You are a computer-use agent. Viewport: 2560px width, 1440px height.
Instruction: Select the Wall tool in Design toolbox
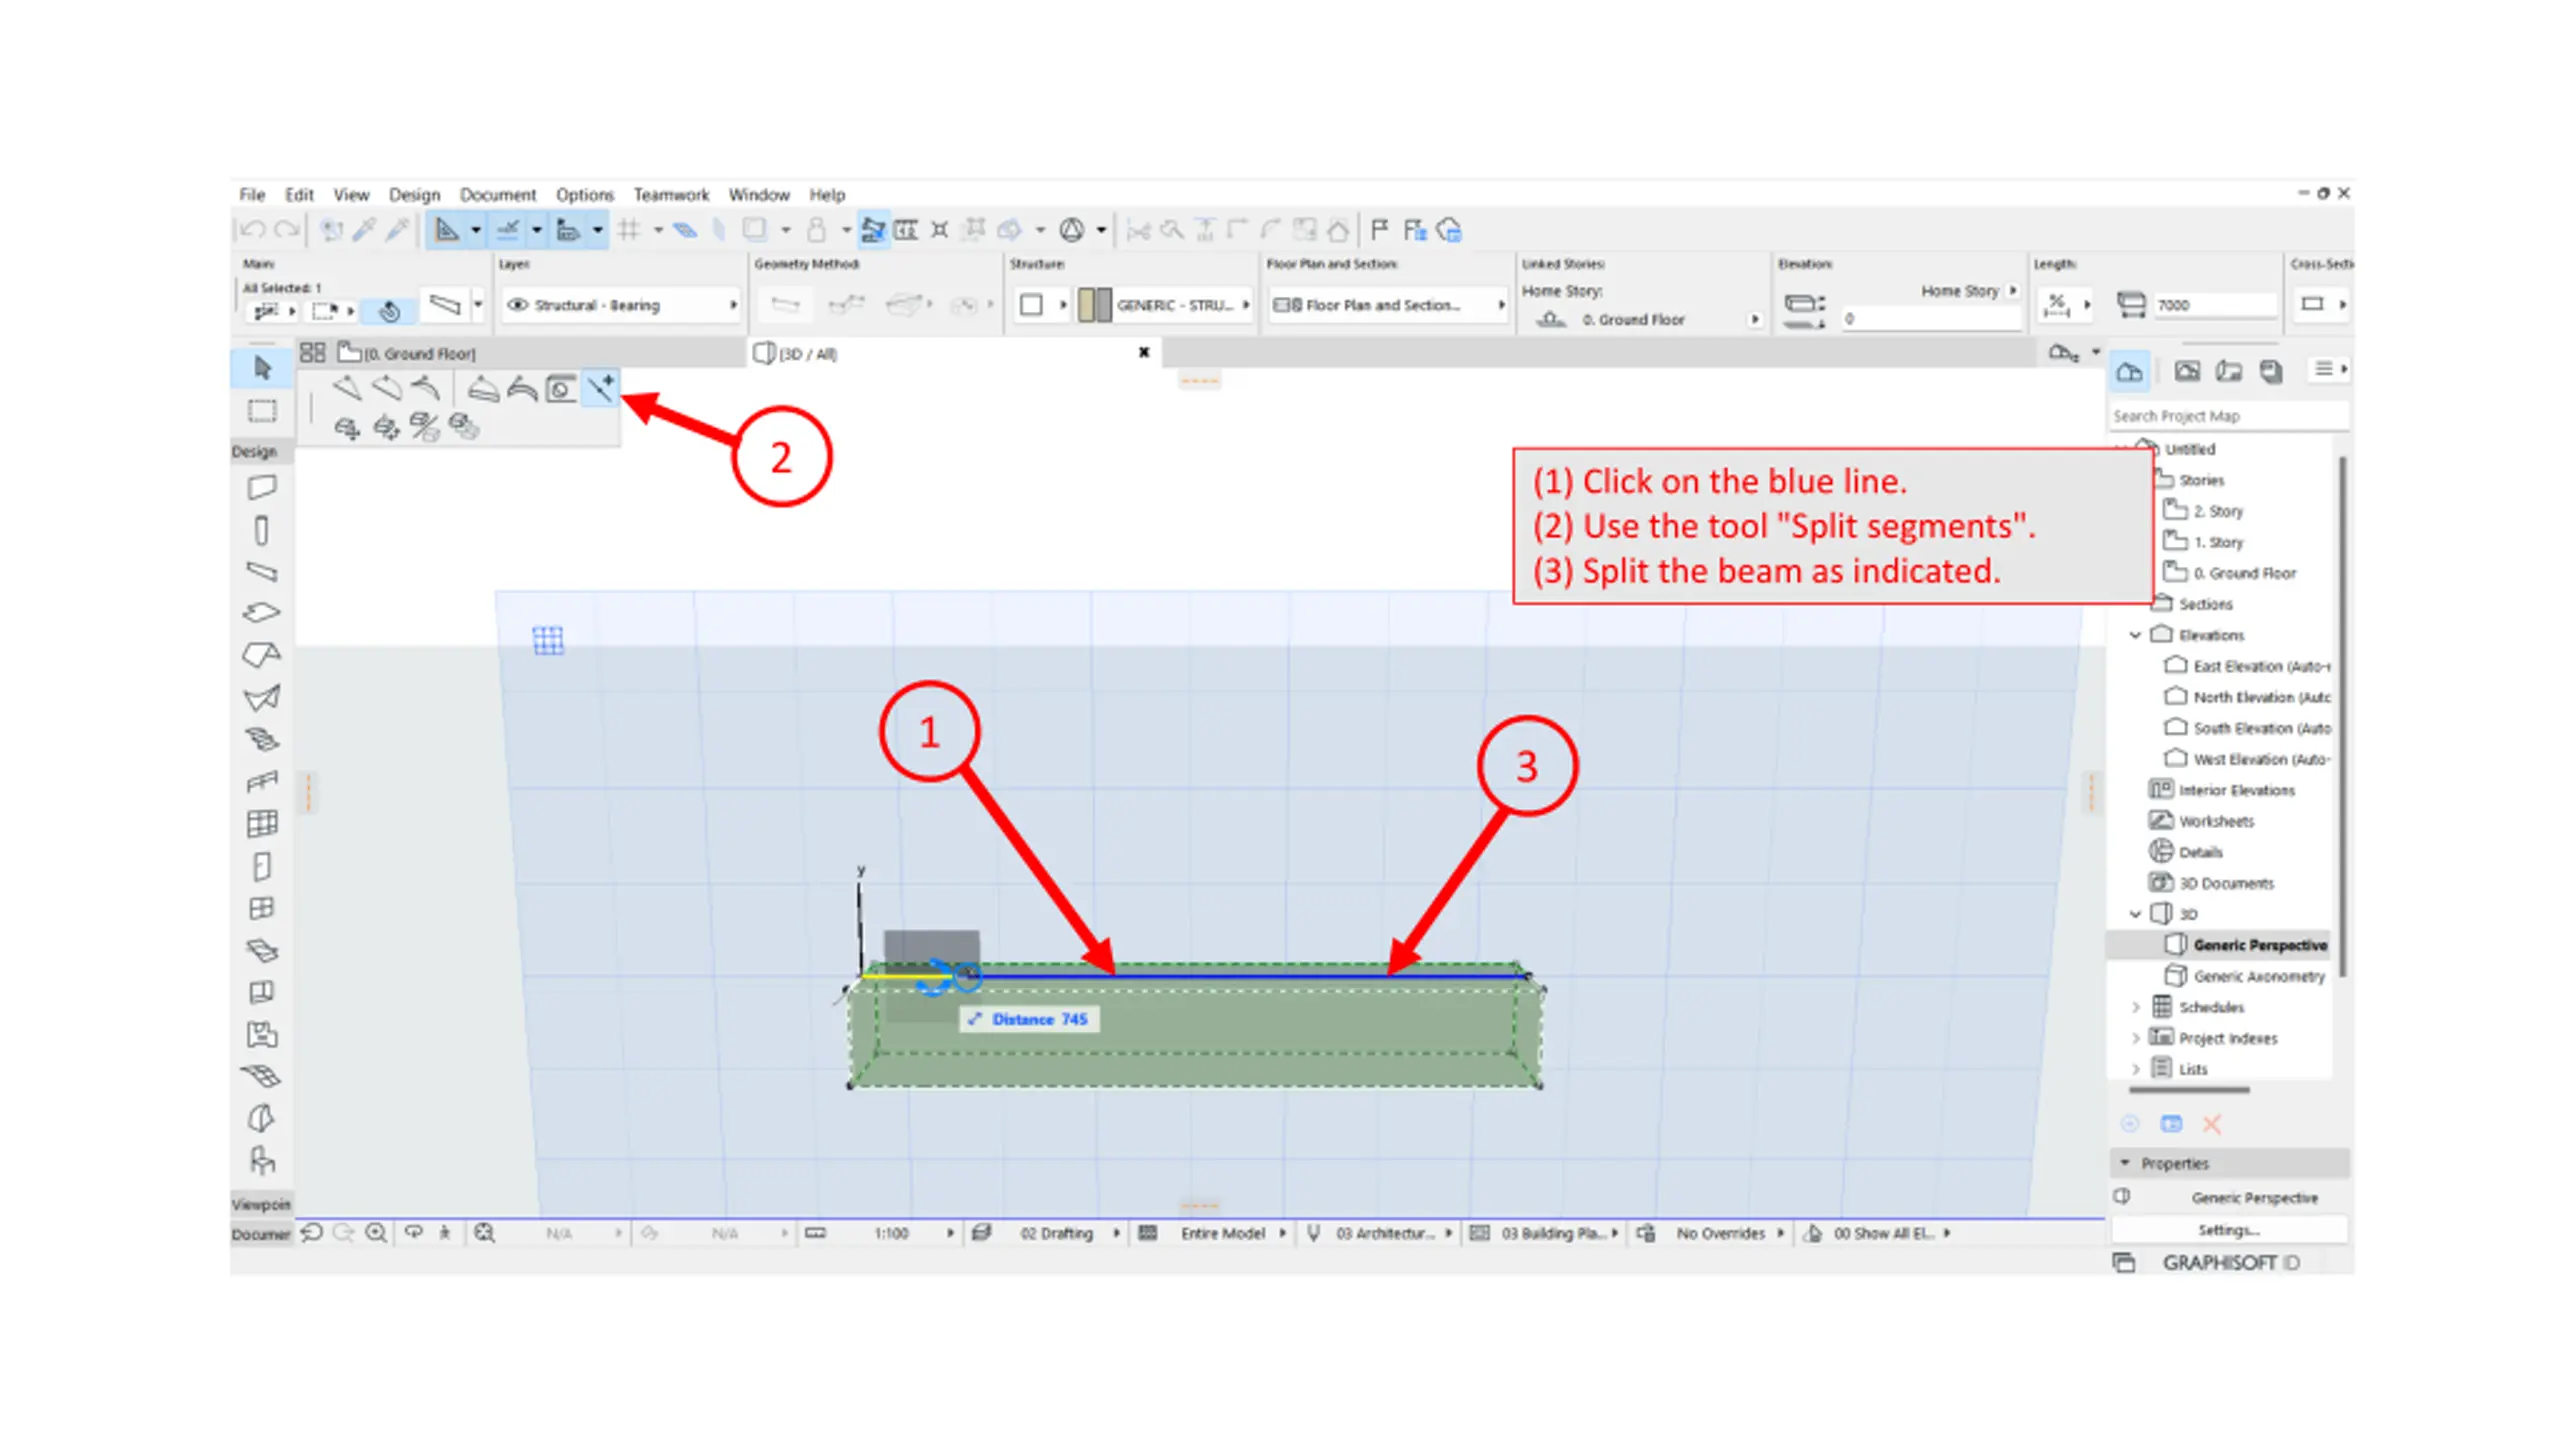pyautogui.click(x=262, y=488)
